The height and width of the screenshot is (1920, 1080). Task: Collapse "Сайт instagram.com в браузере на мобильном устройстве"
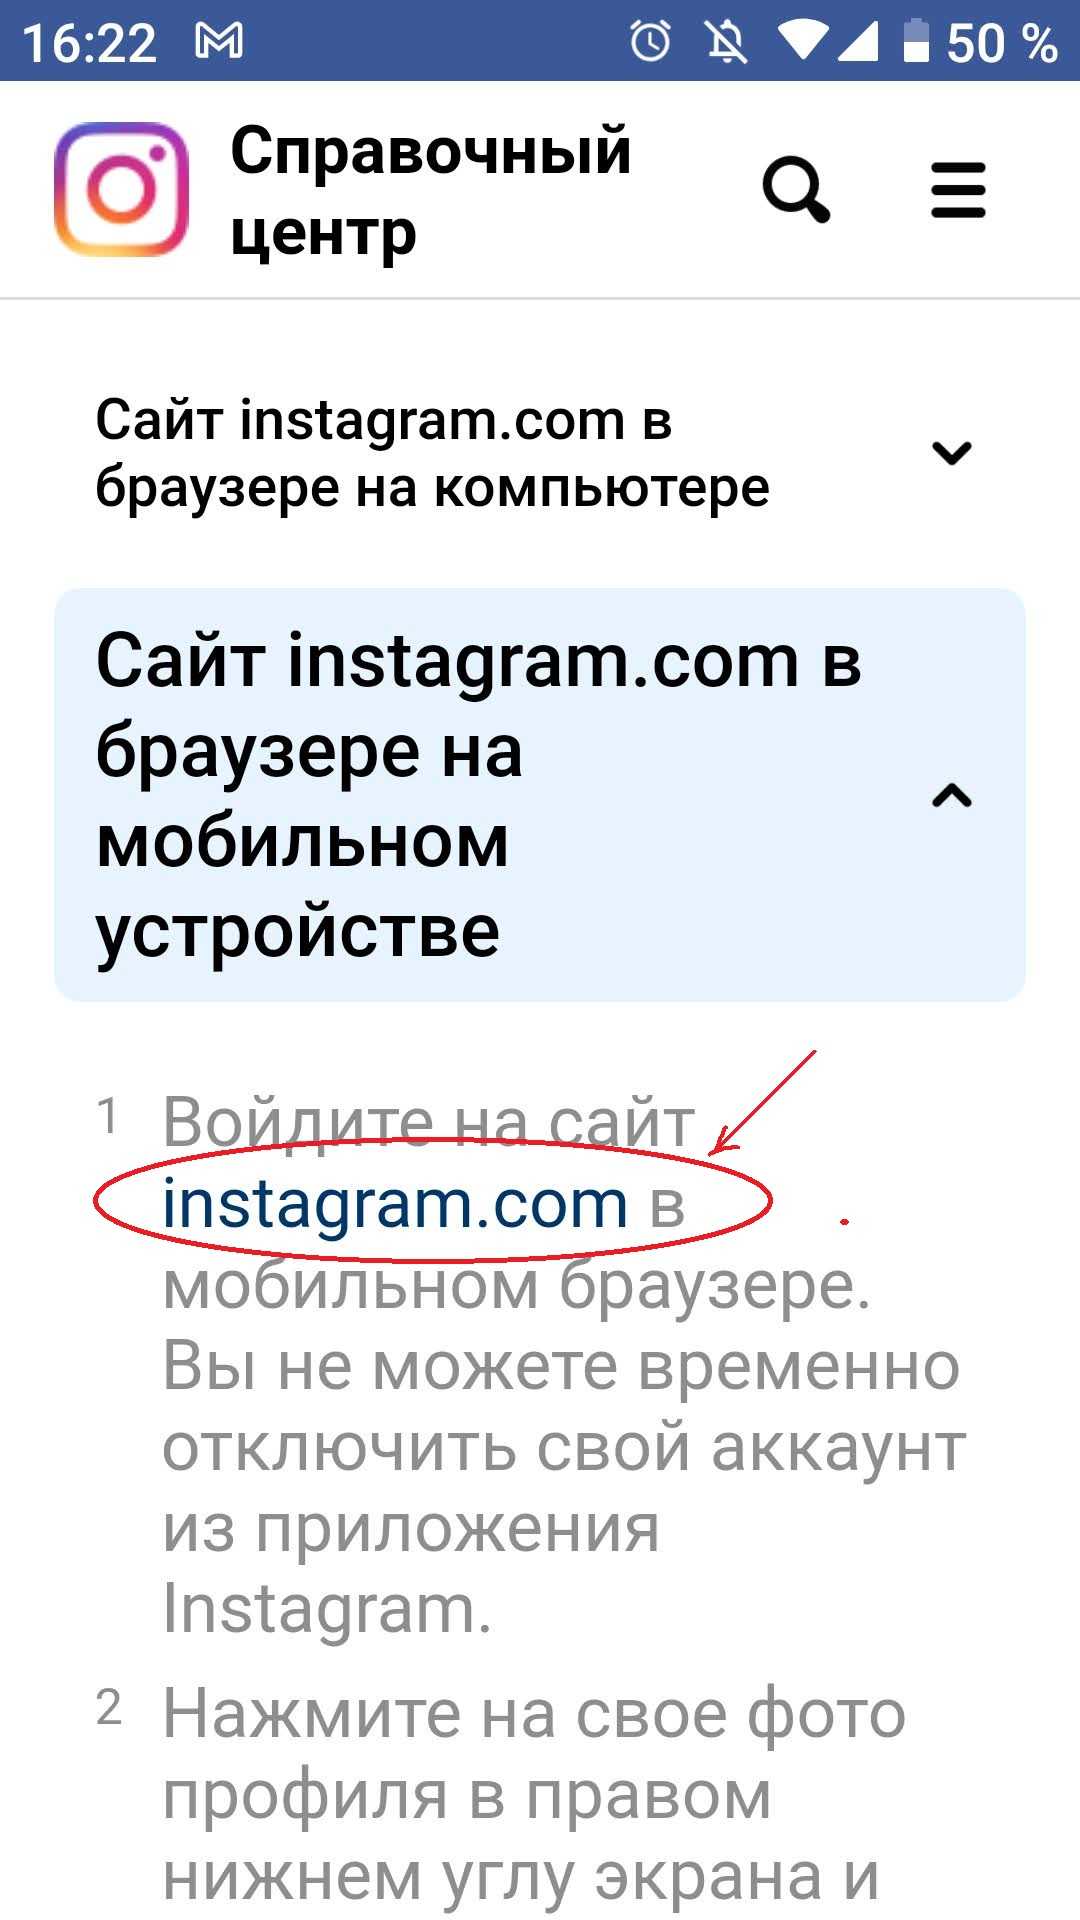pyautogui.click(x=540, y=795)
